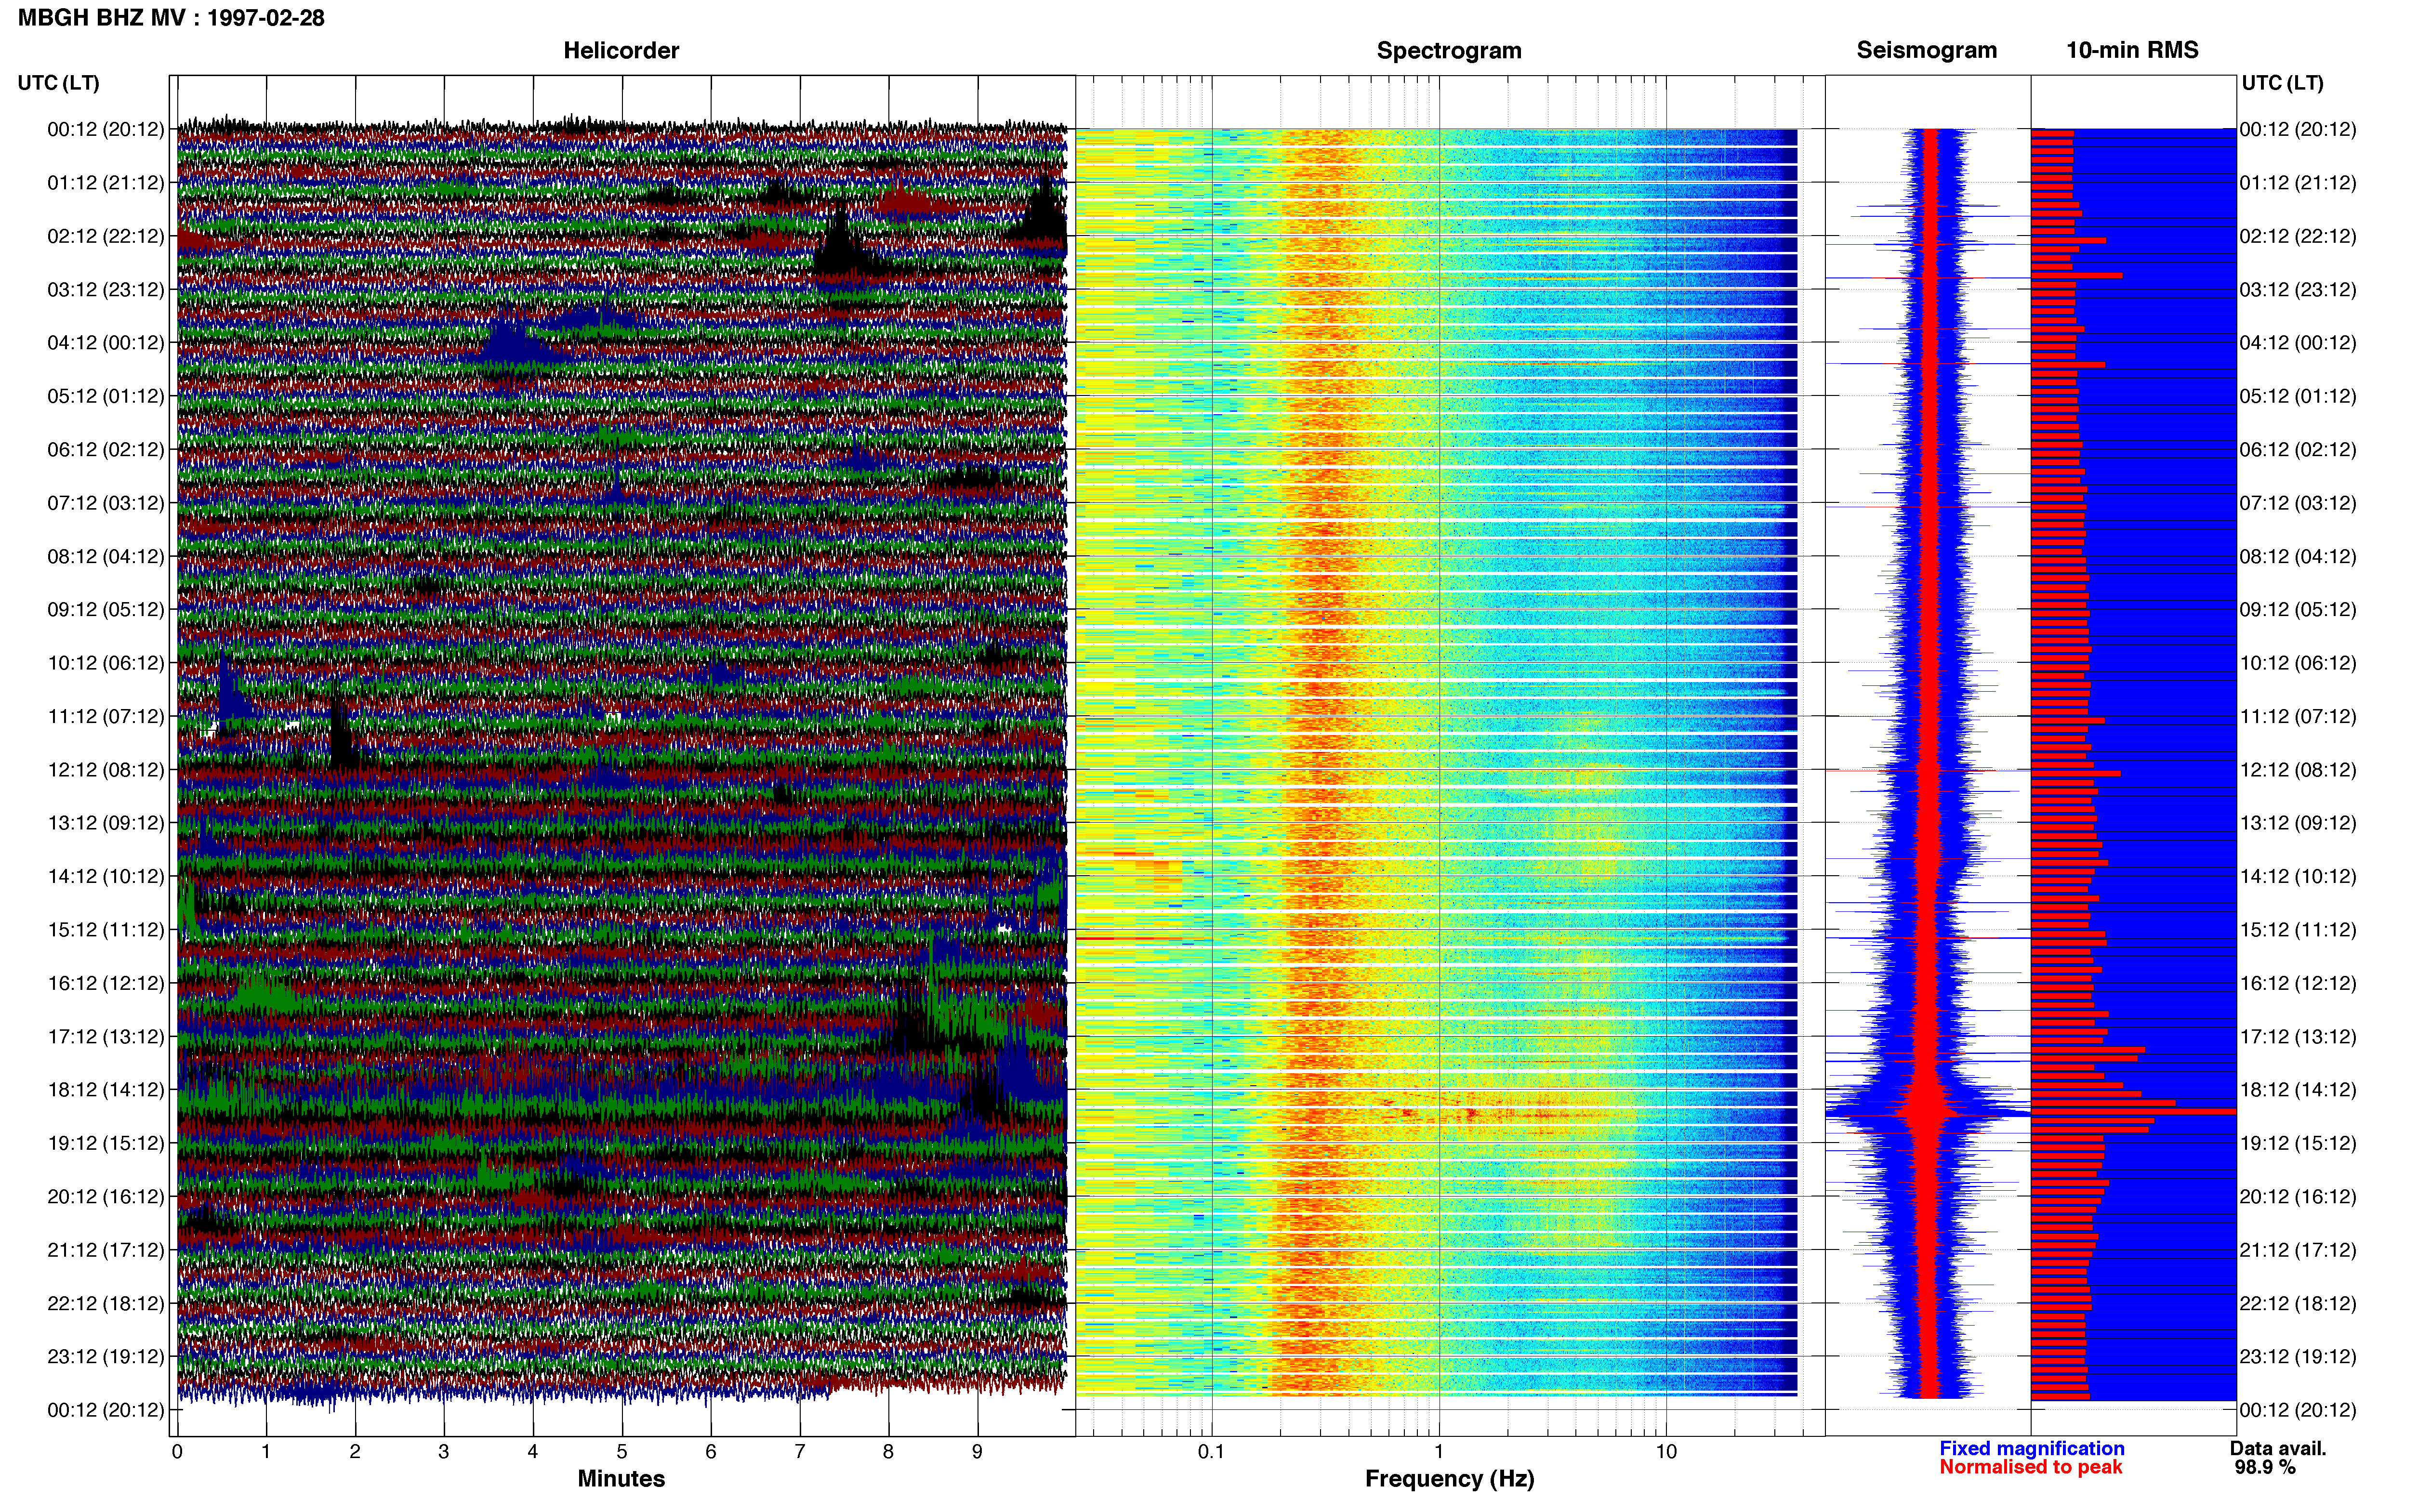2418x1512 pixels.
Task: Click the left '01:12 (21:12)' time label
Action: (x=106, y=183)
